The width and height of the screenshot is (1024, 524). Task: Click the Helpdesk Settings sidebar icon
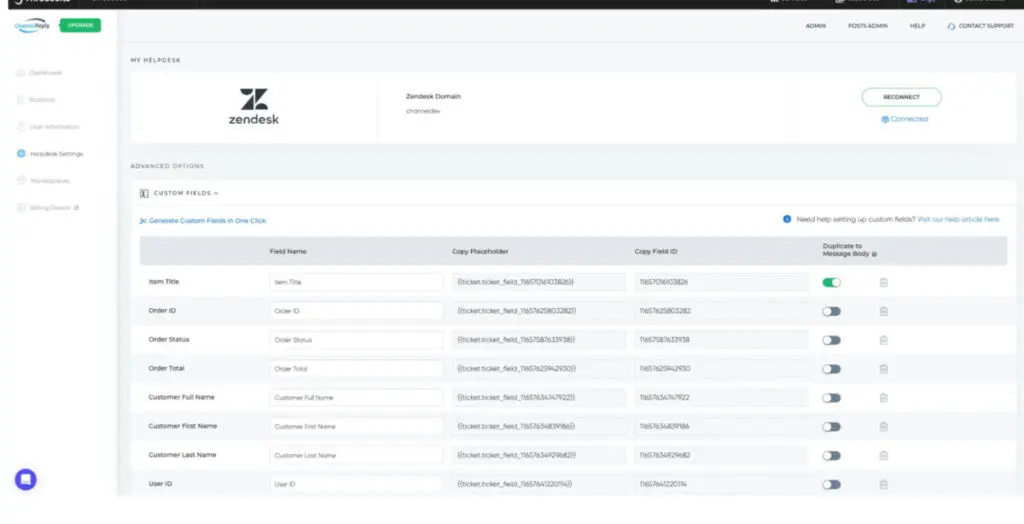[x=21, y=154]
